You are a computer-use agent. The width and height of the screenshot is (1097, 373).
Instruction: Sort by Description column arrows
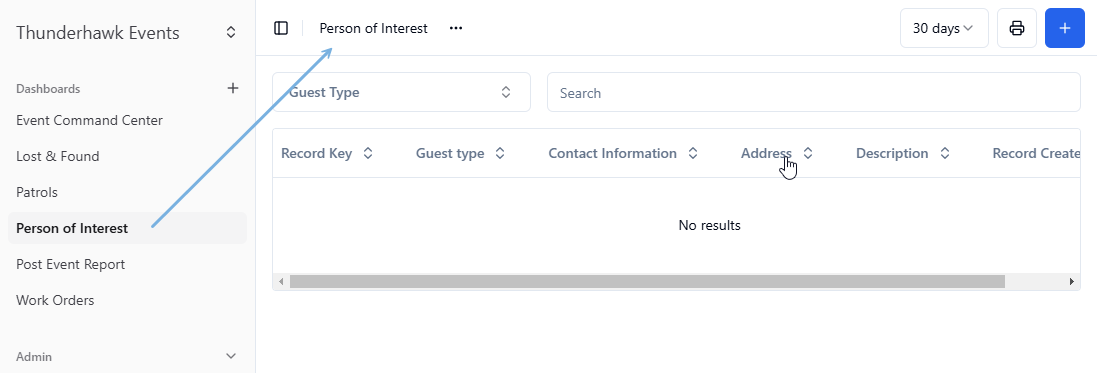click(944, 153)
